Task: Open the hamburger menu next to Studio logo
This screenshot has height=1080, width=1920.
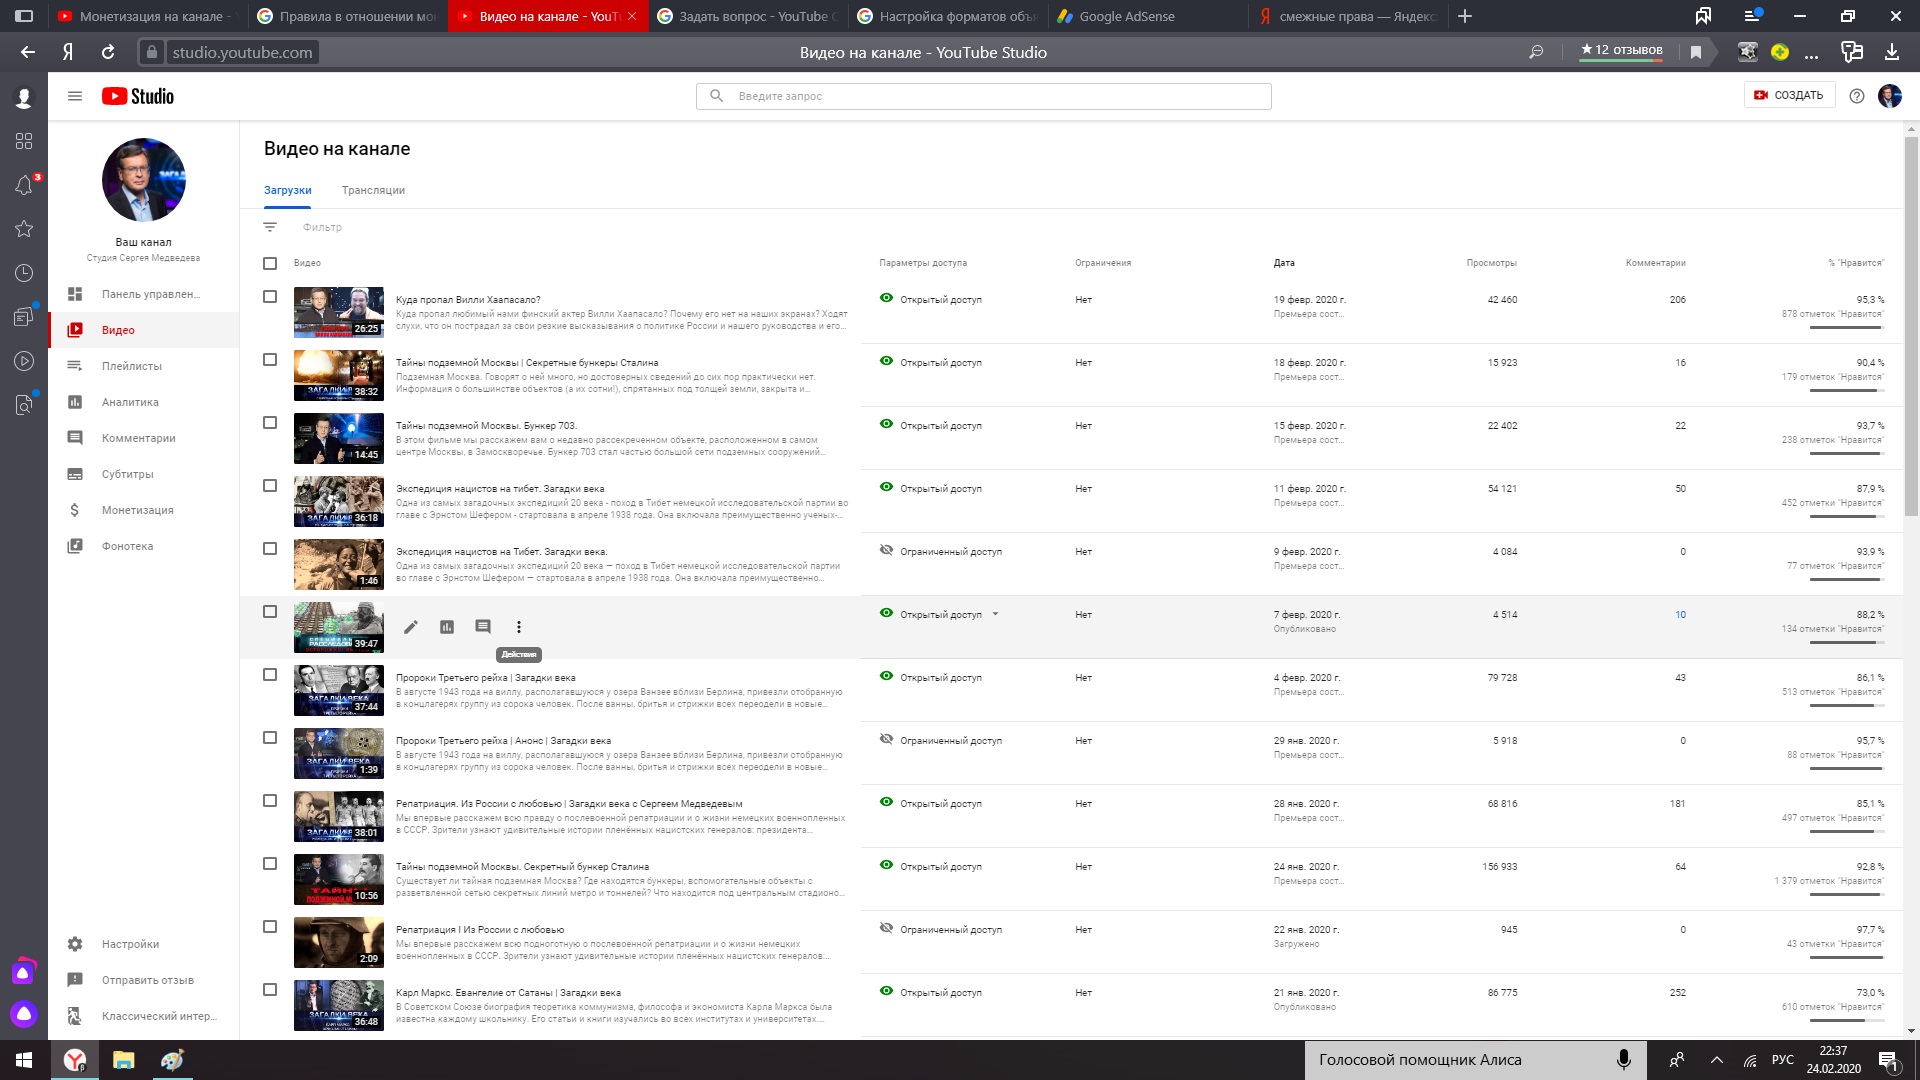Action: 74,96
